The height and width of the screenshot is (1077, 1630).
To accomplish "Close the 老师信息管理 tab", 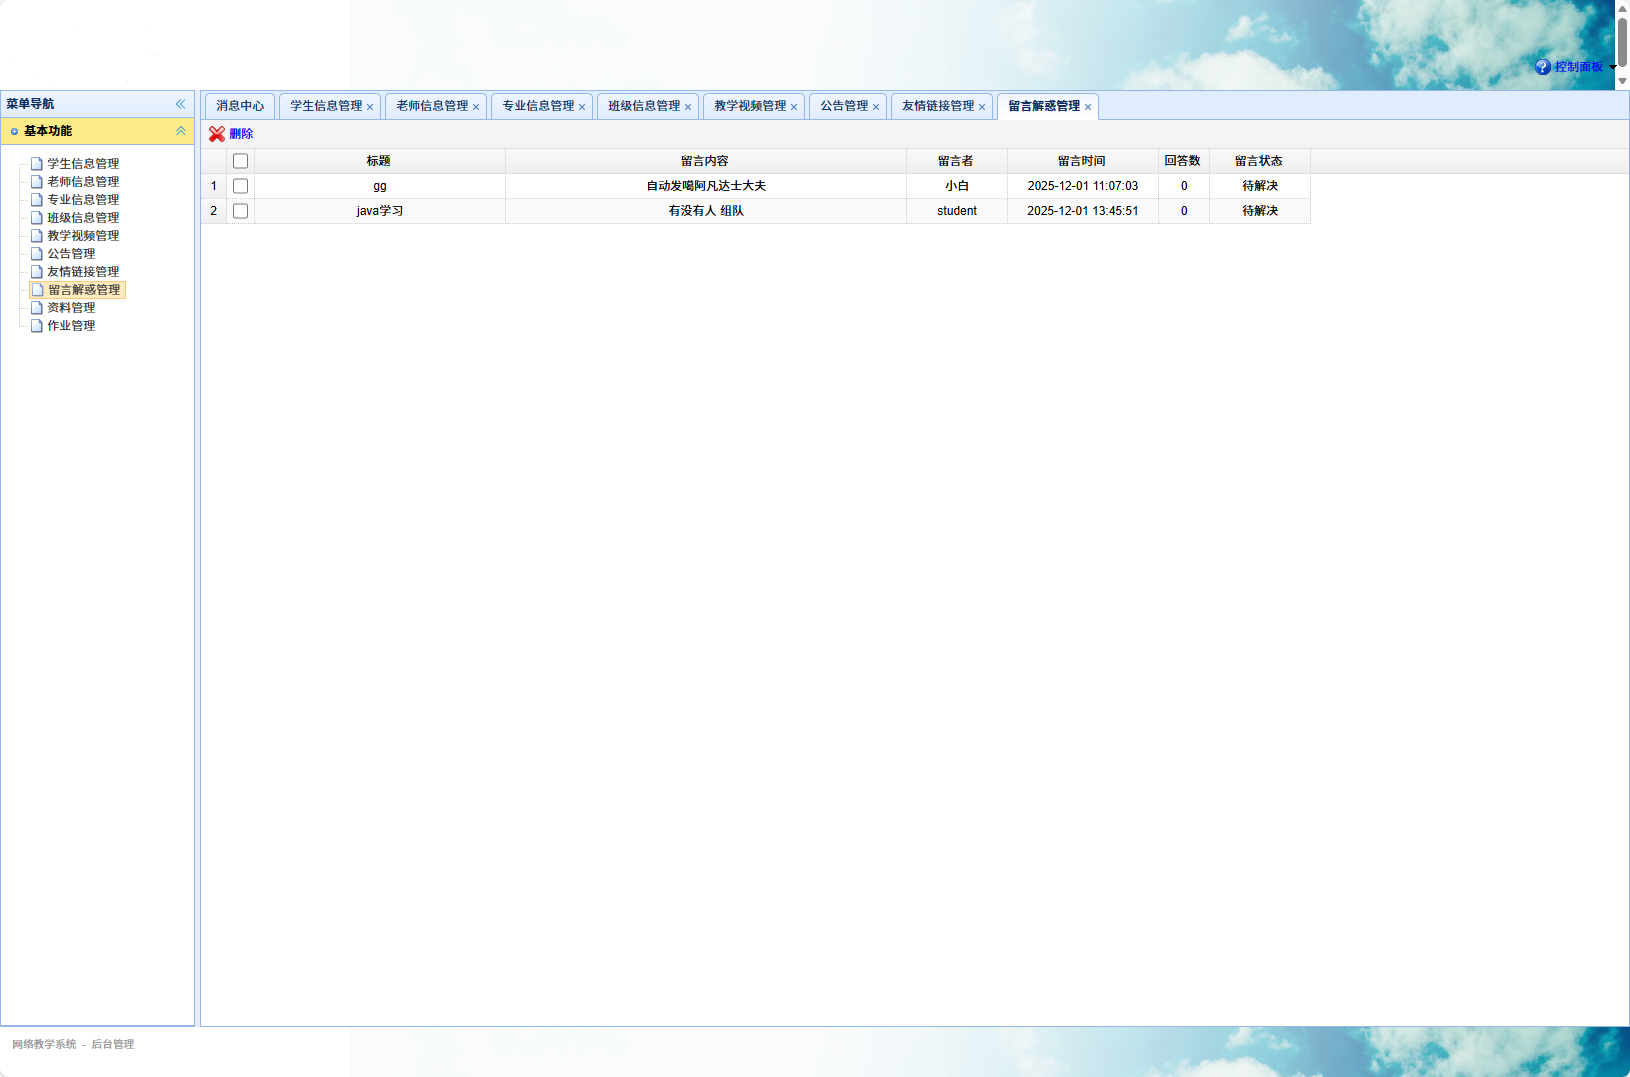I will [x=476, y=107].
